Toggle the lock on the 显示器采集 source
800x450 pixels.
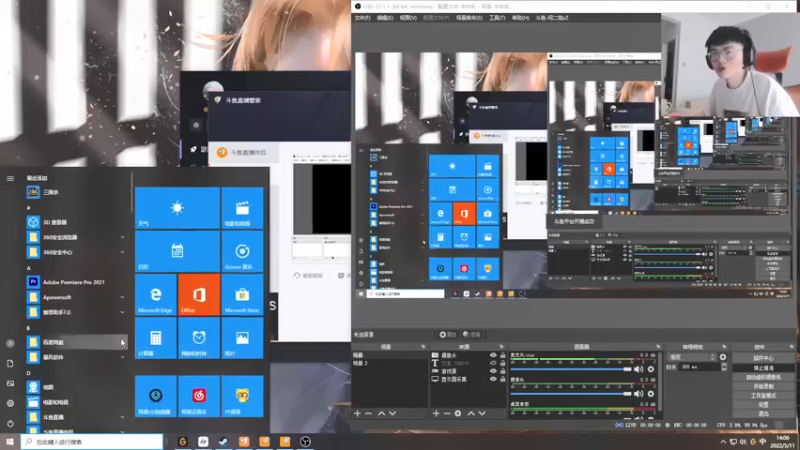[503, 379]
